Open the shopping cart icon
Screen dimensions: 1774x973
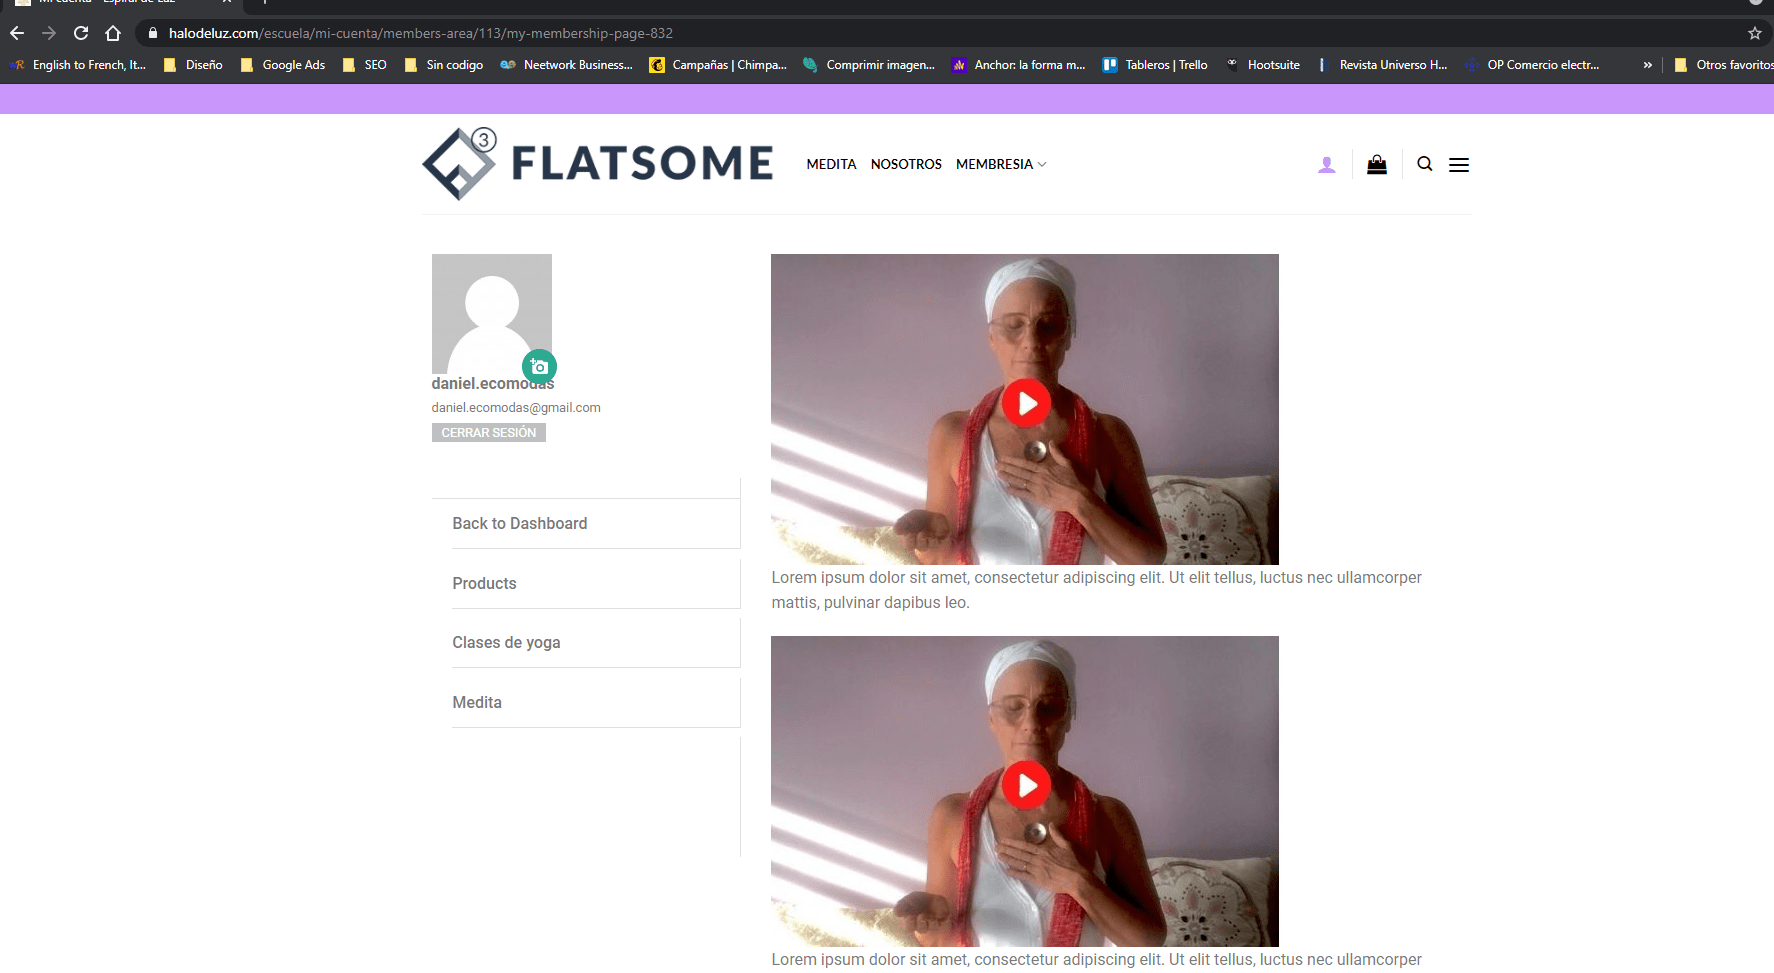click(1377, 164)
